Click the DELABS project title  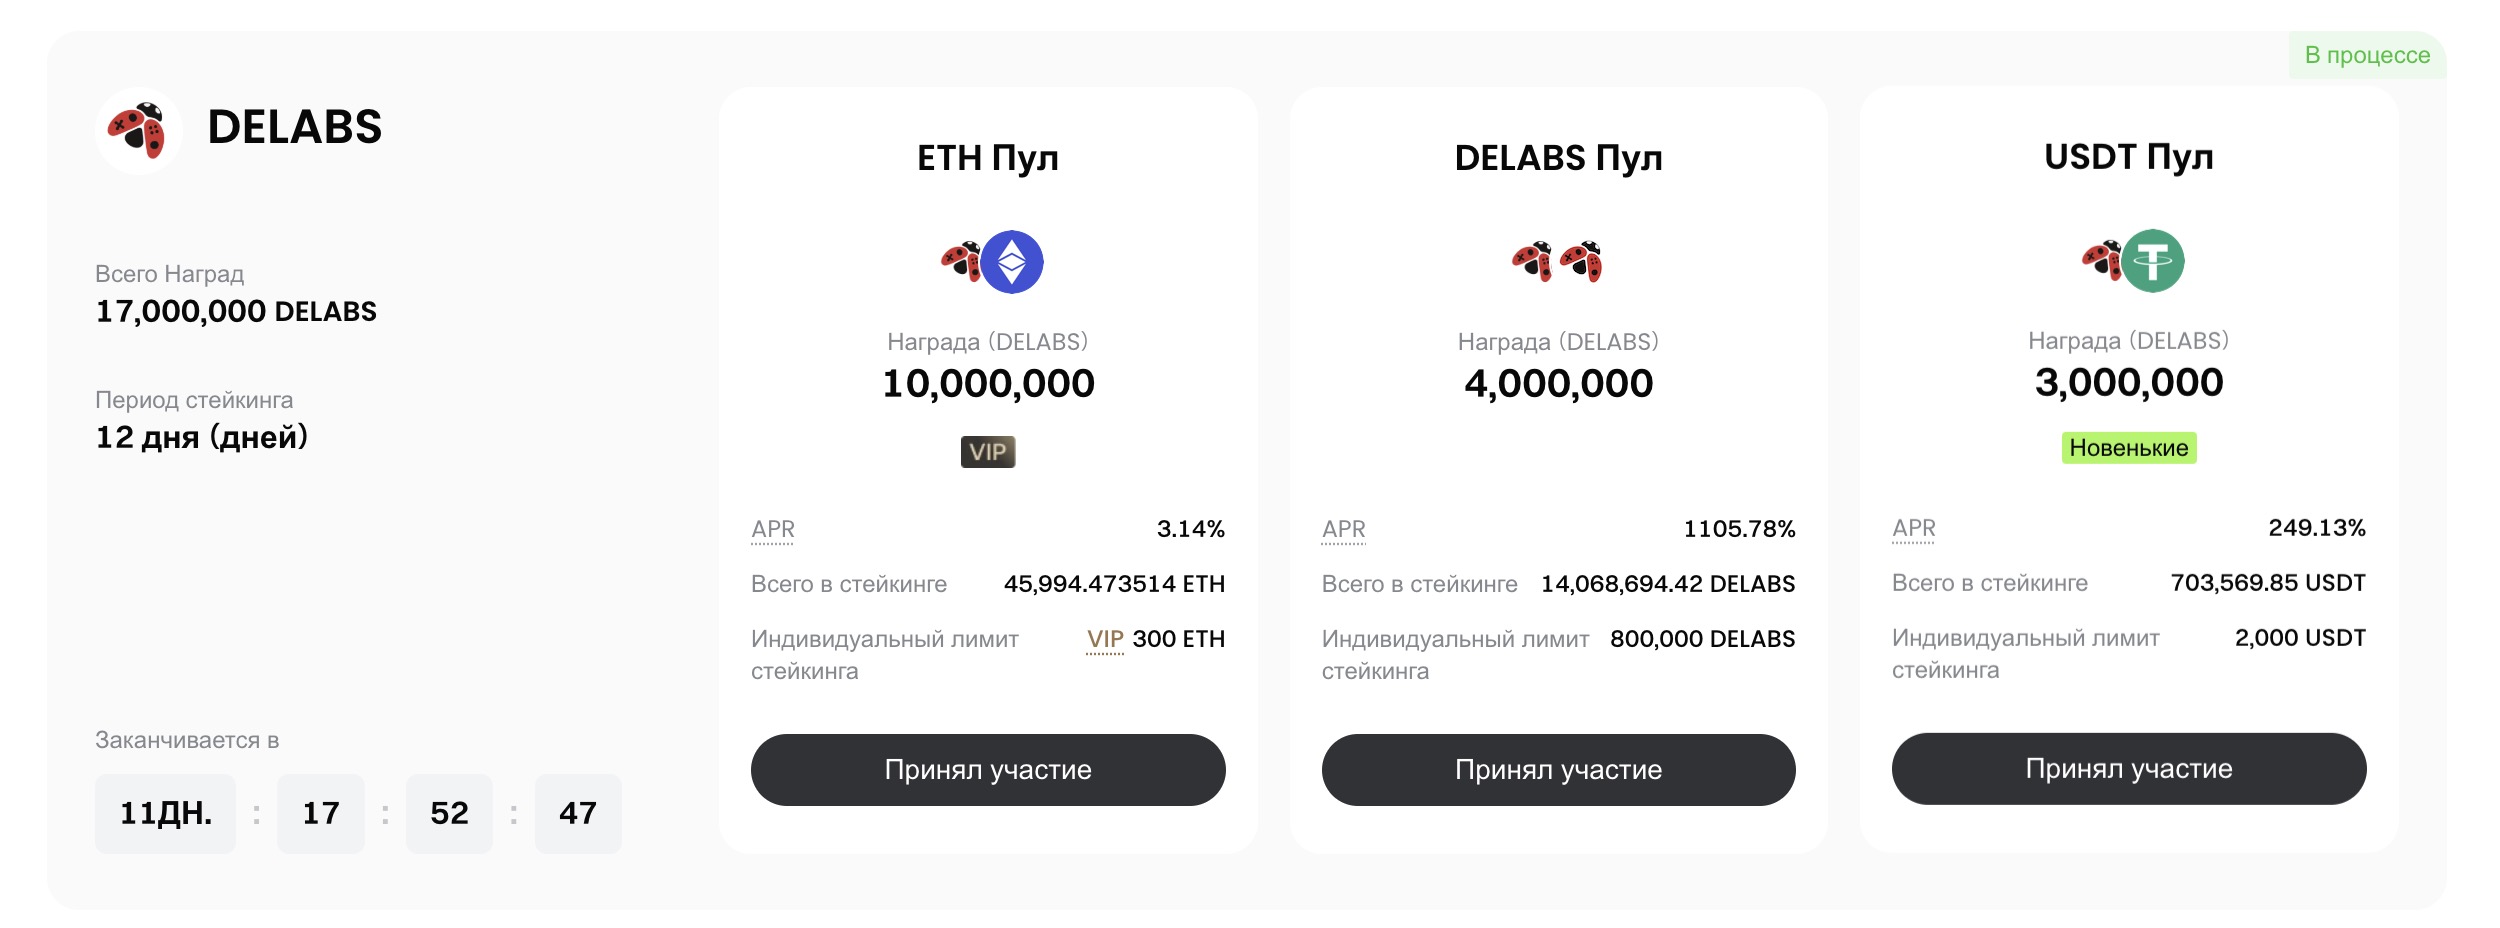click(x=294, y=128)
